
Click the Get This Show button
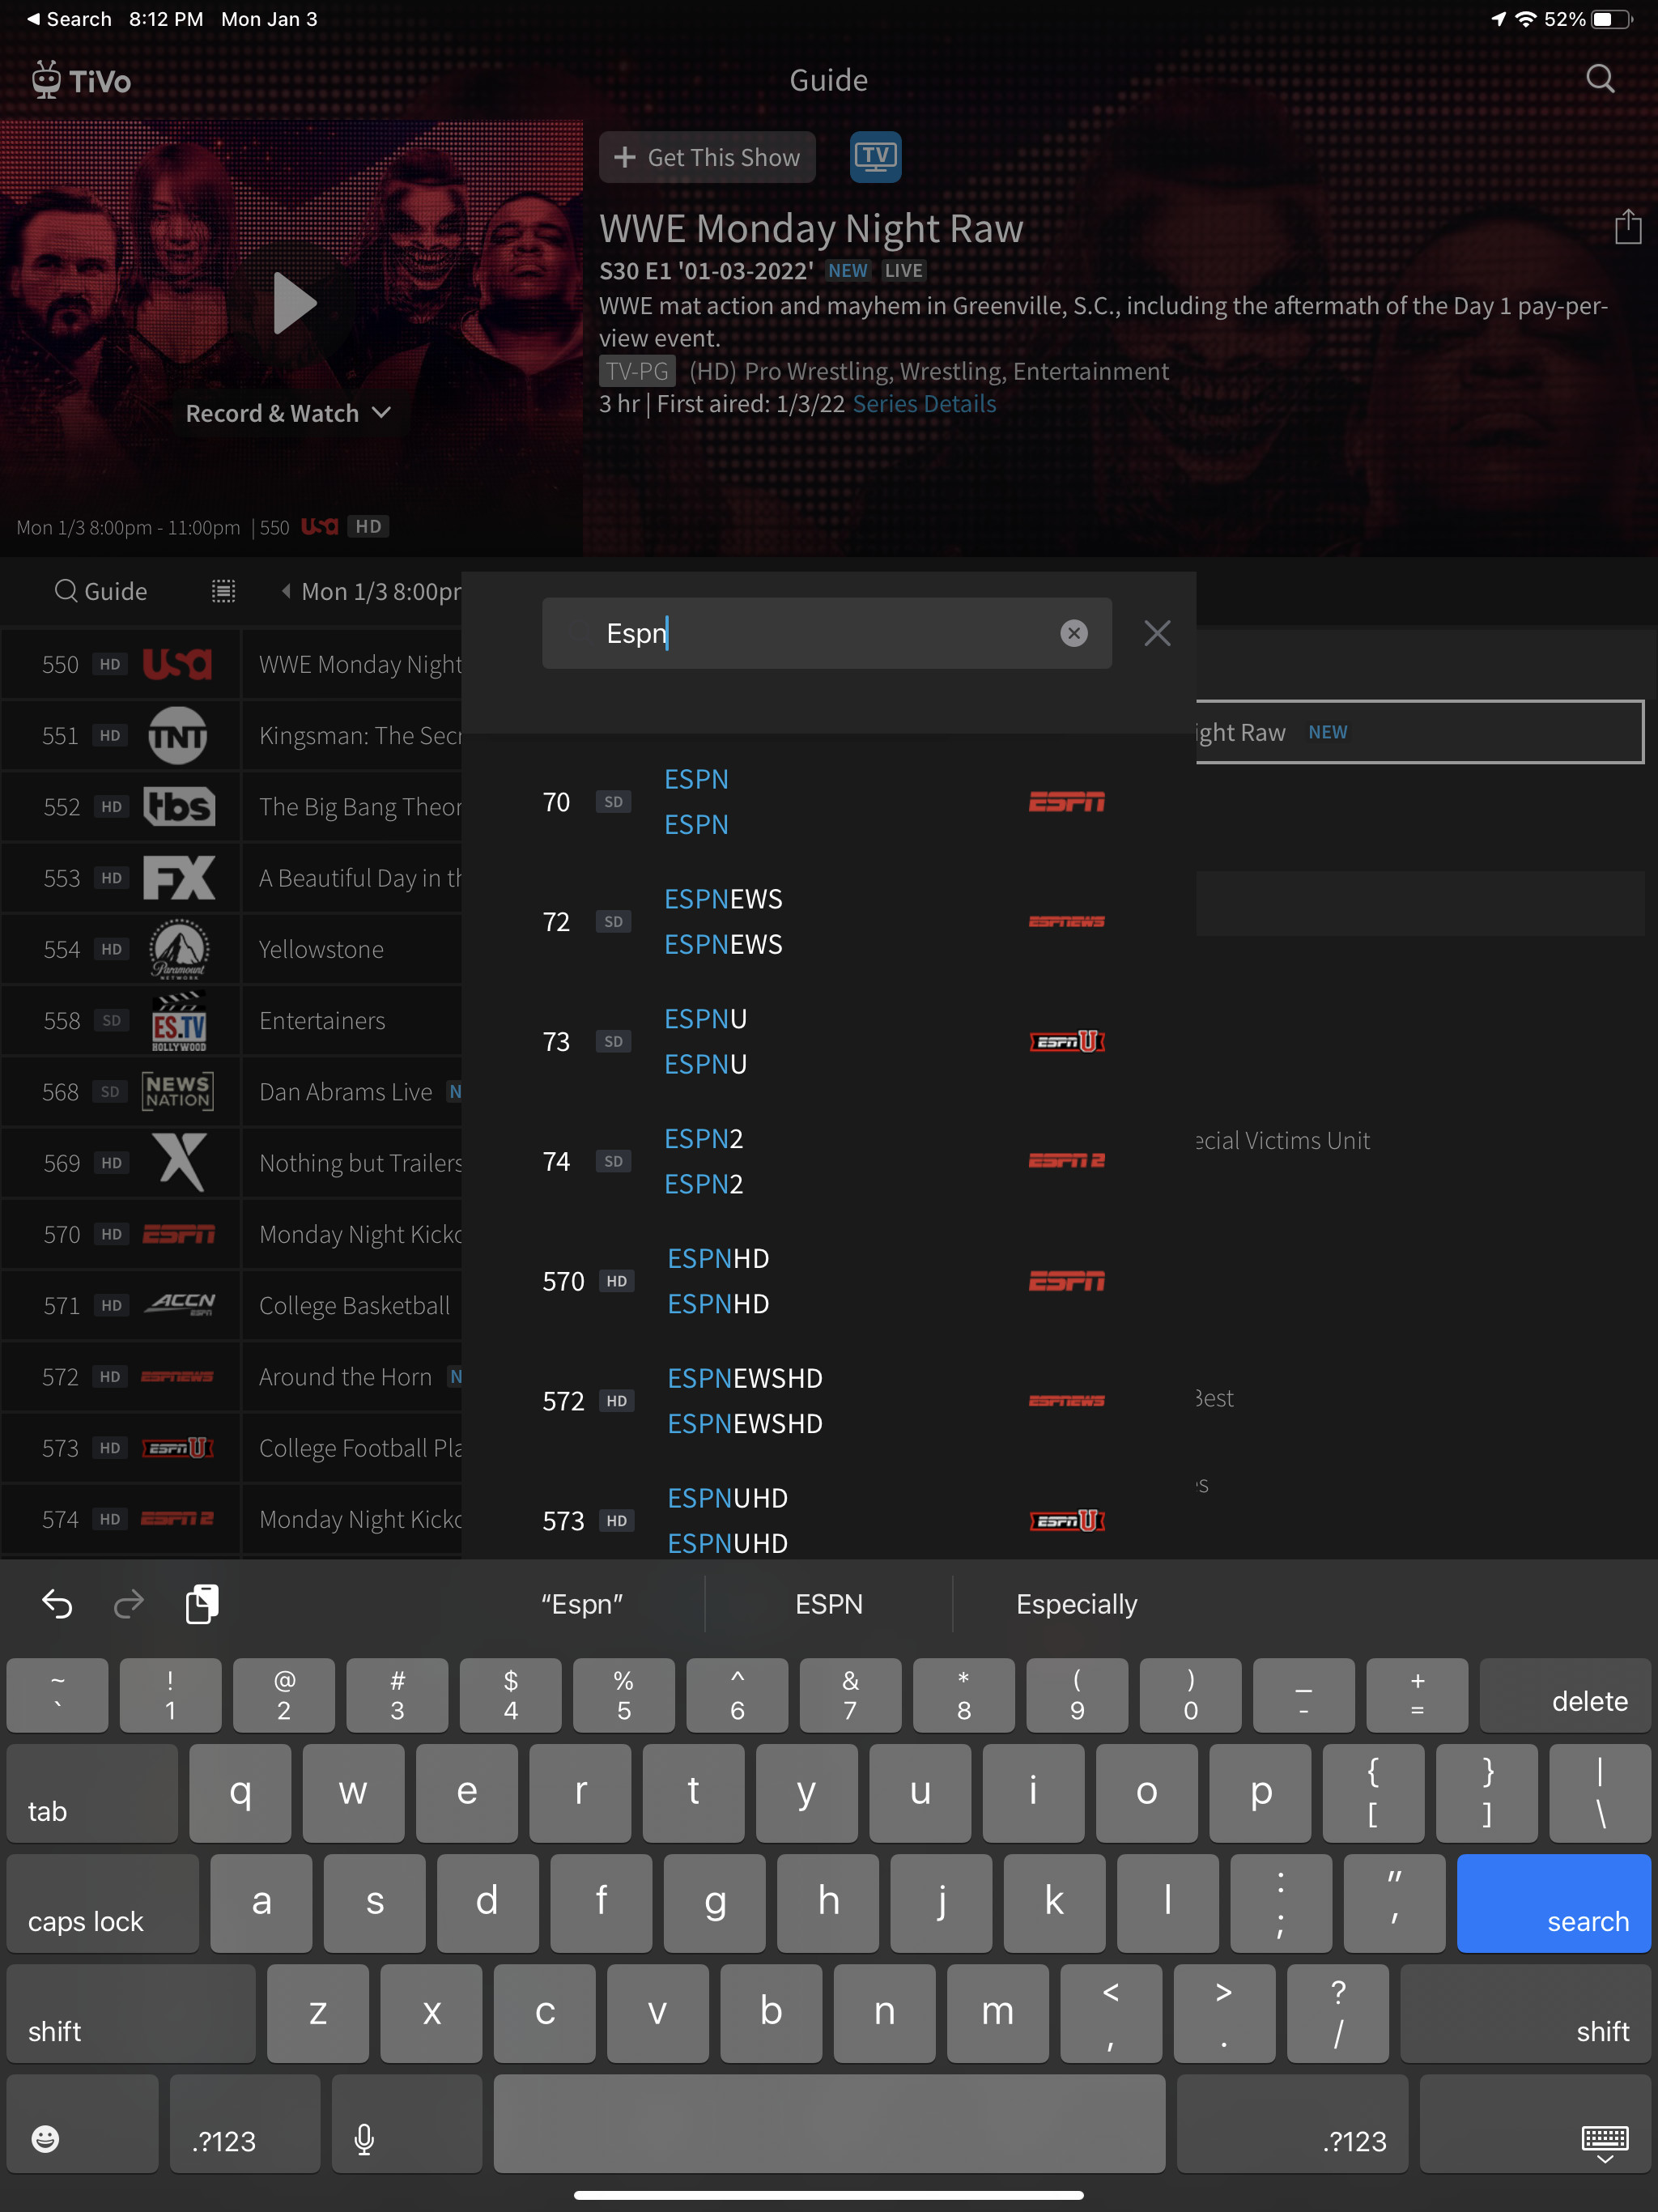coord(707,157)
